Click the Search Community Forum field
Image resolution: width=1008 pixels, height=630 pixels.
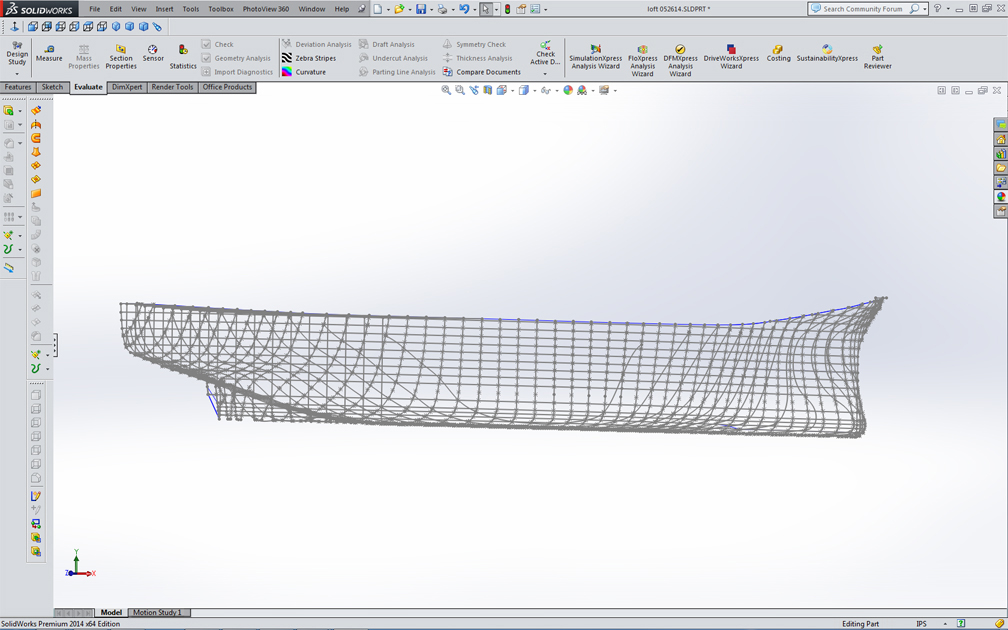pyautogui.click(x=864, y=9)
